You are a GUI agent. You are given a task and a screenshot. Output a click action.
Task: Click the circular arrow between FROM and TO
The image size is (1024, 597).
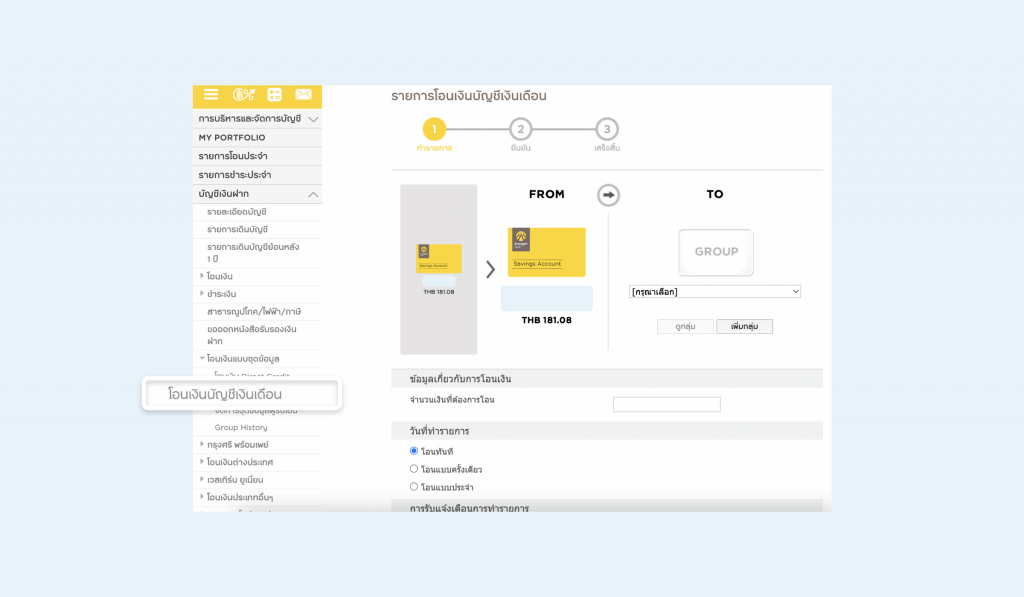tap(608, 195)
